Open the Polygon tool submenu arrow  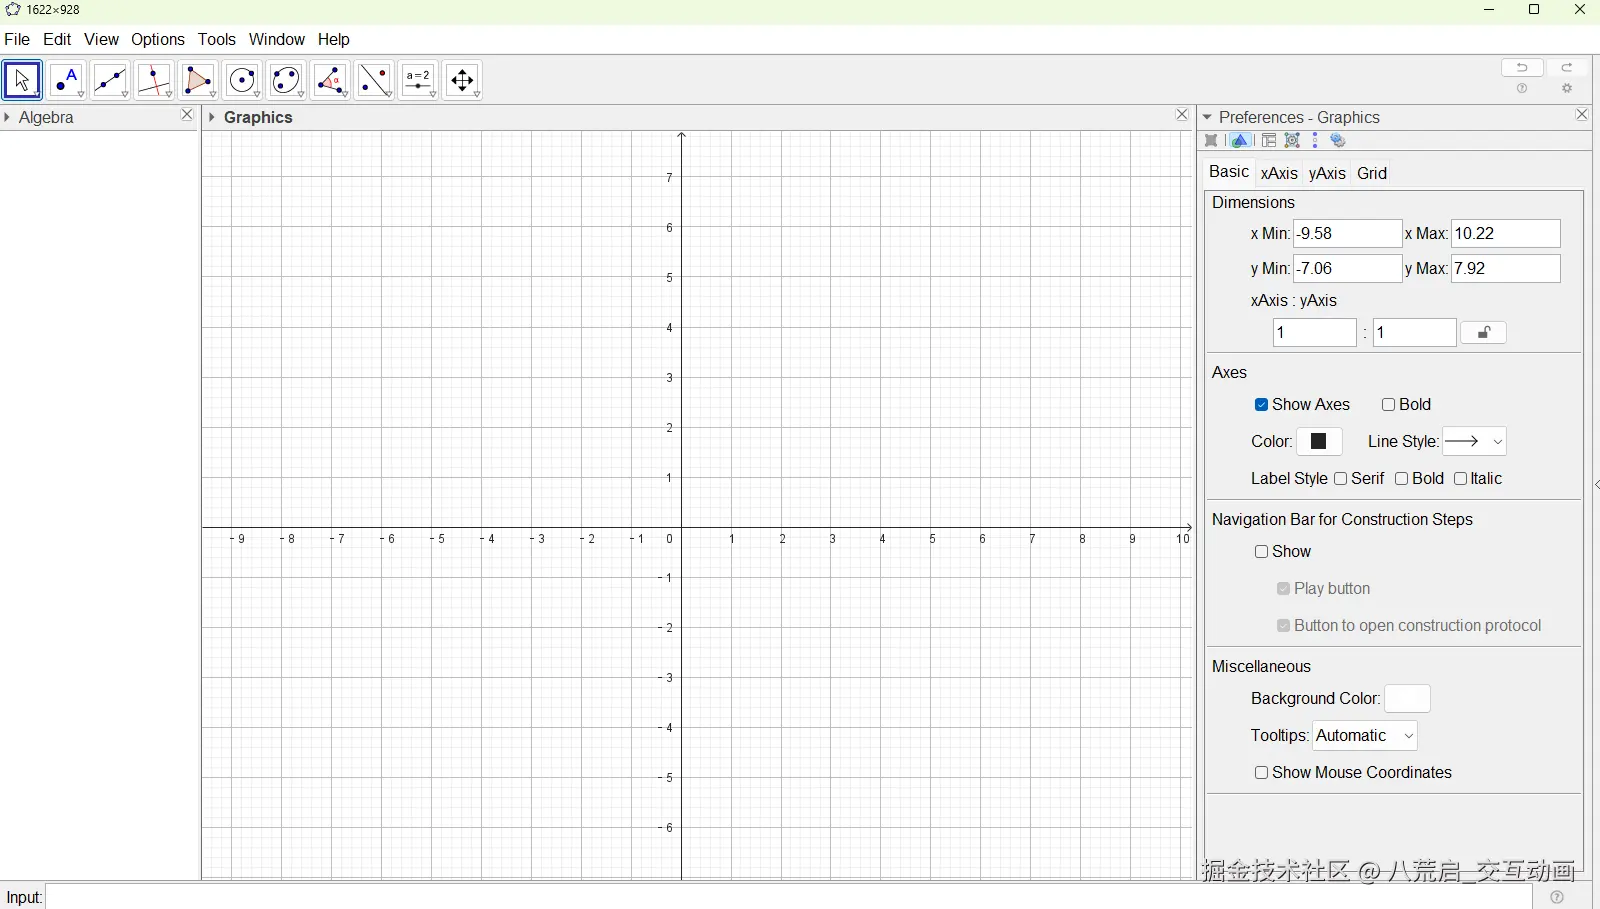pos(213,95)
